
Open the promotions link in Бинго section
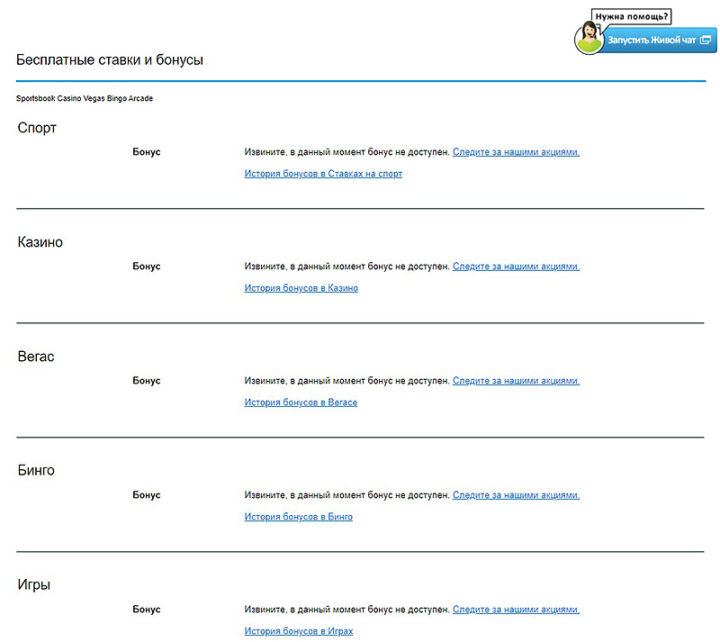pos(515,495)
